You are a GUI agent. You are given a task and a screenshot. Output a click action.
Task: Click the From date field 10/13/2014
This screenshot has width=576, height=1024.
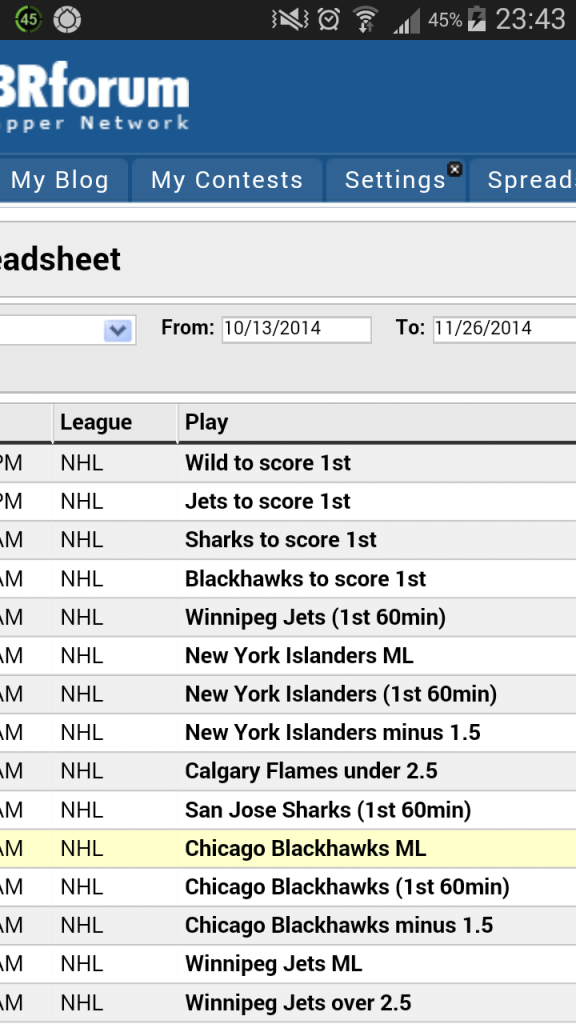296,329
